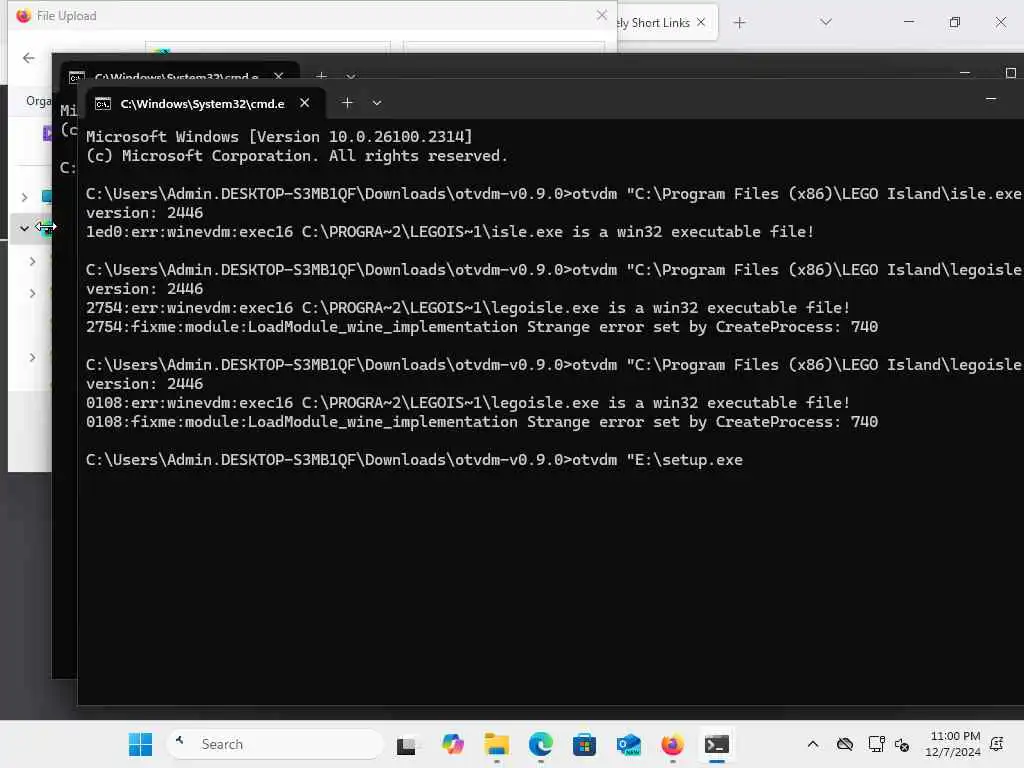Close the background terminal's cmd tab
1024x768 pixels.
(279, 76)
